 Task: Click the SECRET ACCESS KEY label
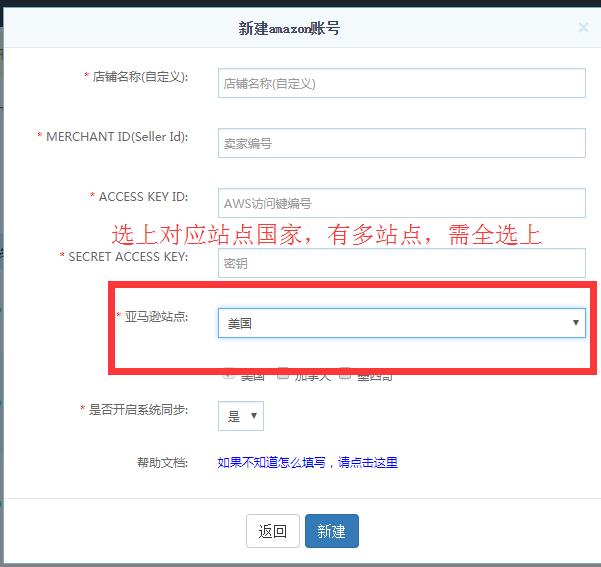128,257
